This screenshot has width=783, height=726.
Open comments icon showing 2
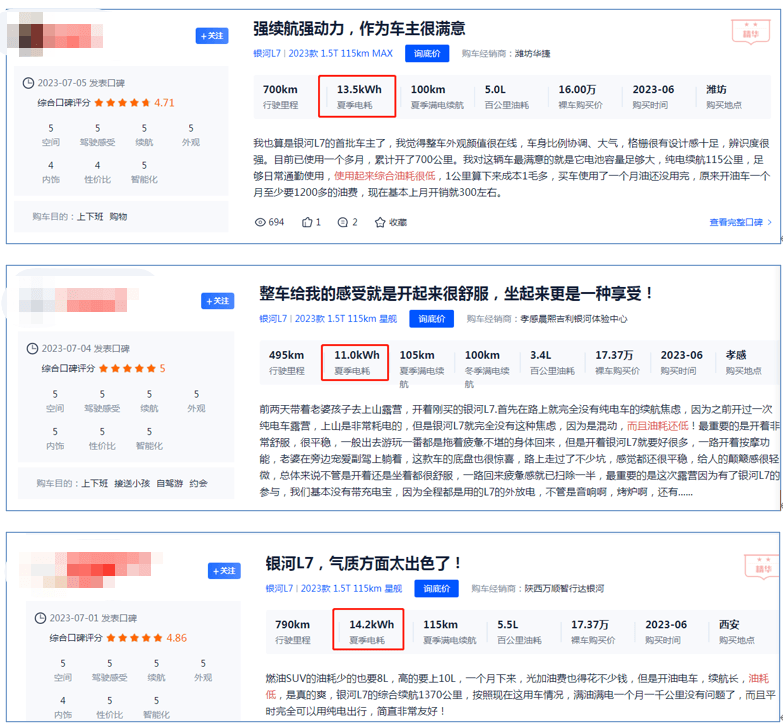pos(343,222)
